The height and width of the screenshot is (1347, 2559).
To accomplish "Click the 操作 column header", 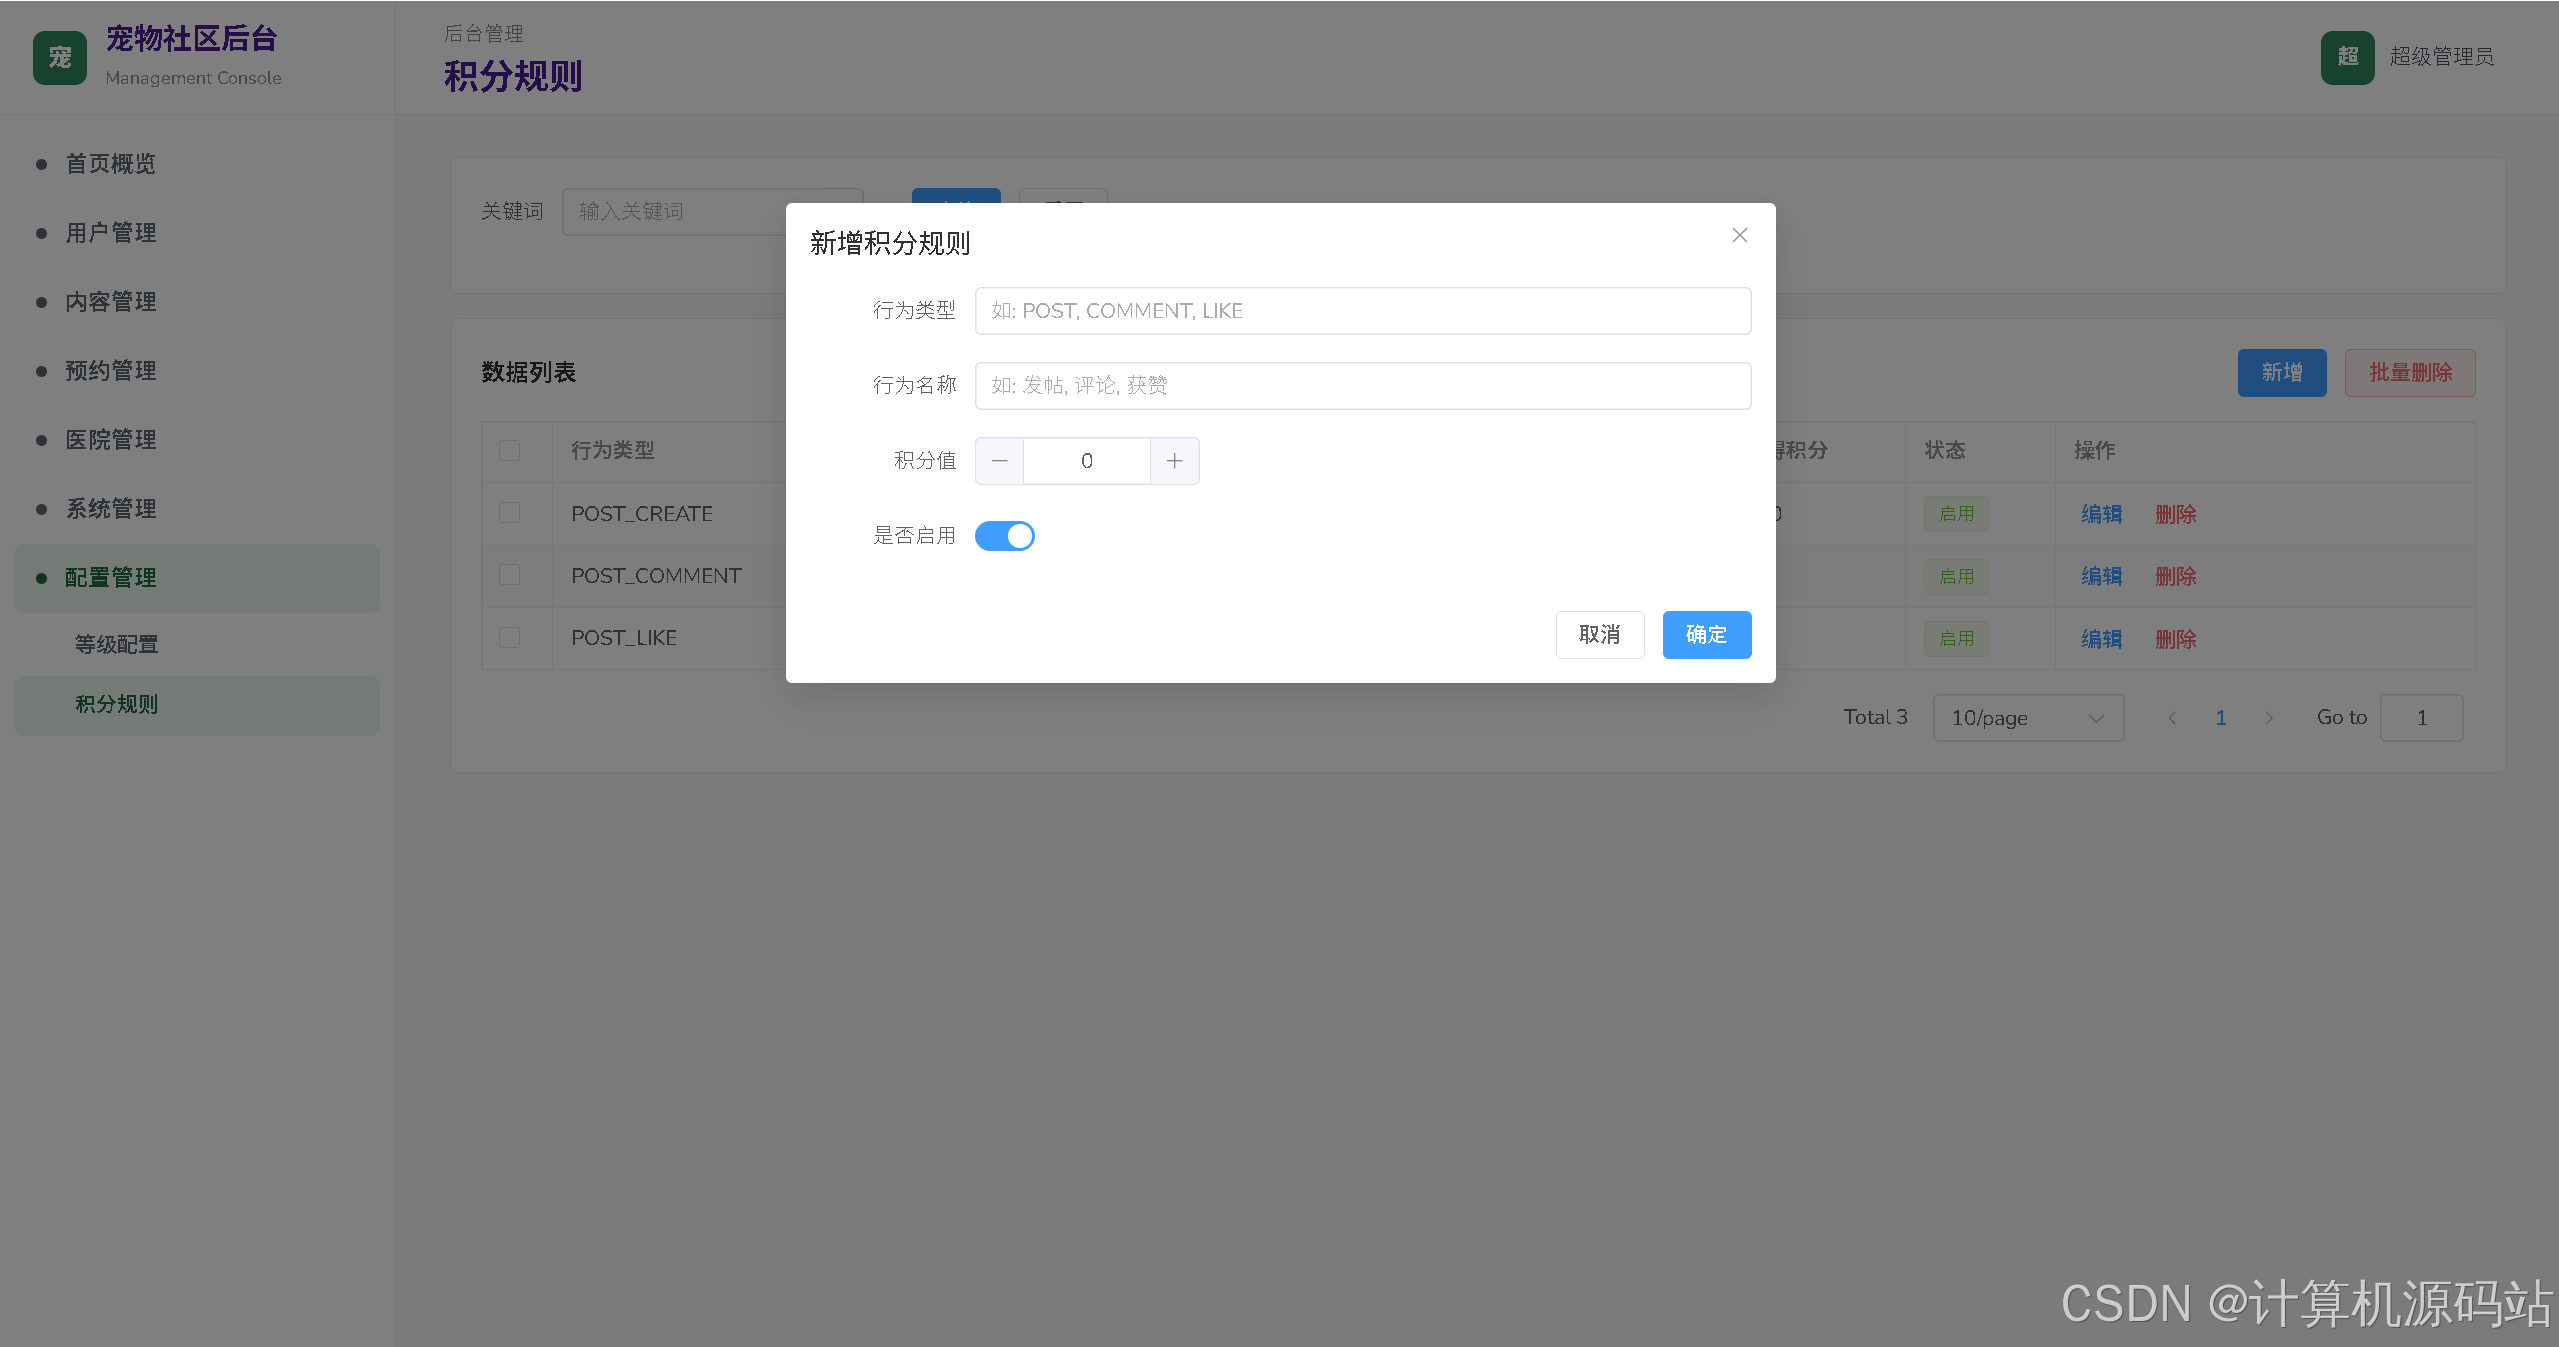I will (x=2094, y=451).
